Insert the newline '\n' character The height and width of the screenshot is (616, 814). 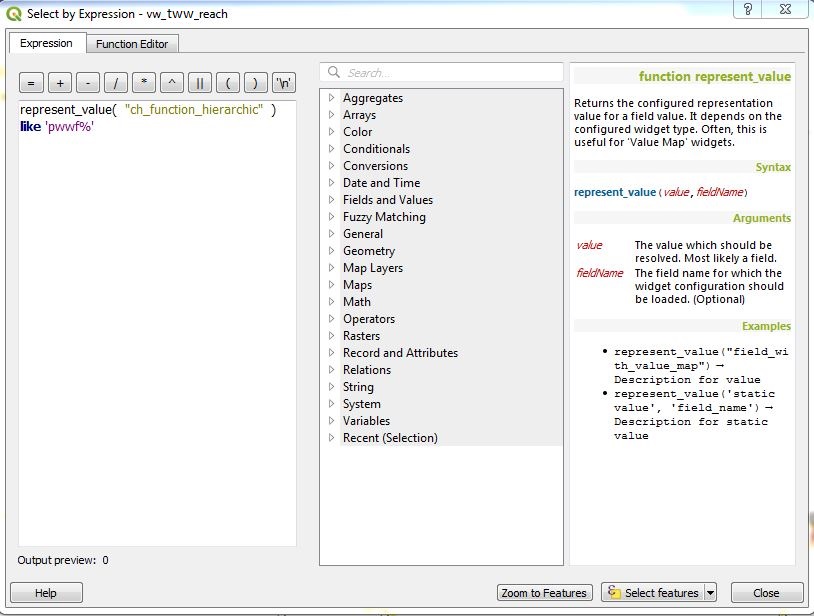(283, 83)
